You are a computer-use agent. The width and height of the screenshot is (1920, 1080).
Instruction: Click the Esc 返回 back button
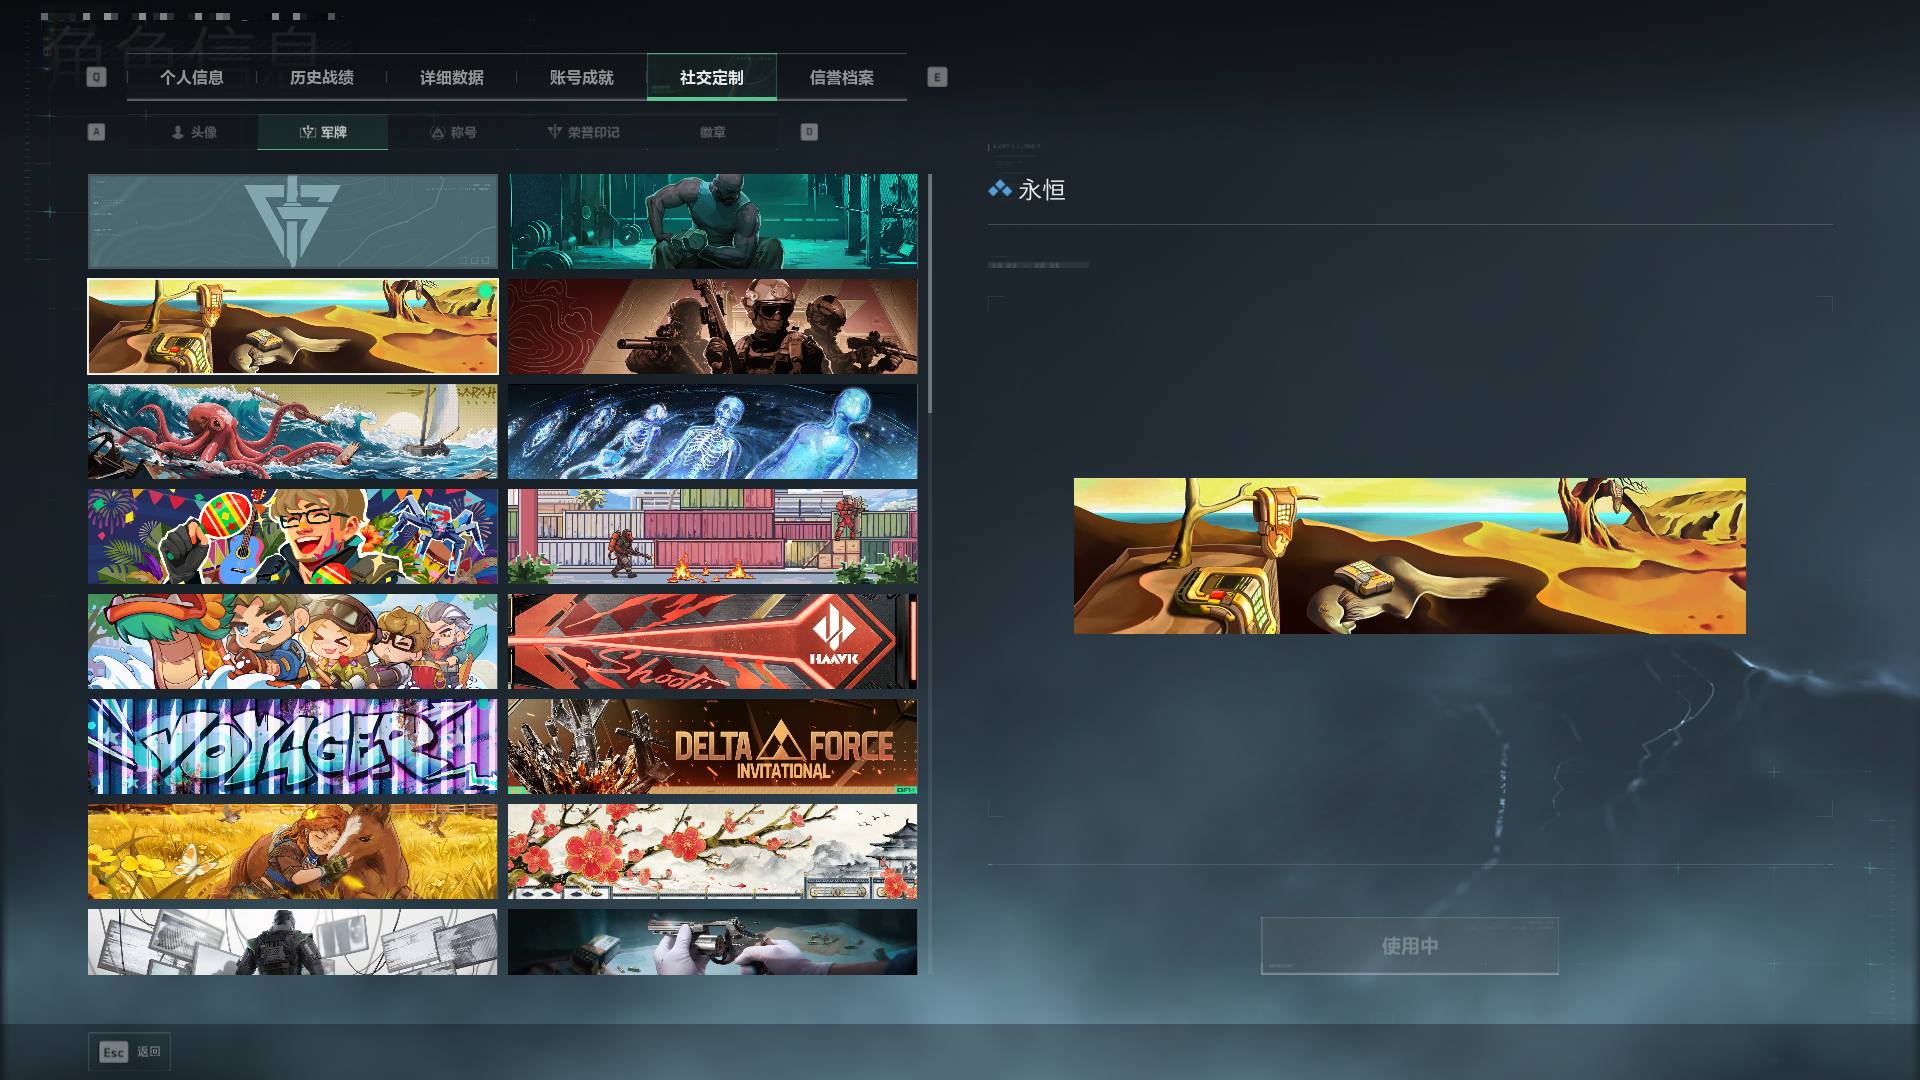pyautogui.click(x=130, y=1052)
